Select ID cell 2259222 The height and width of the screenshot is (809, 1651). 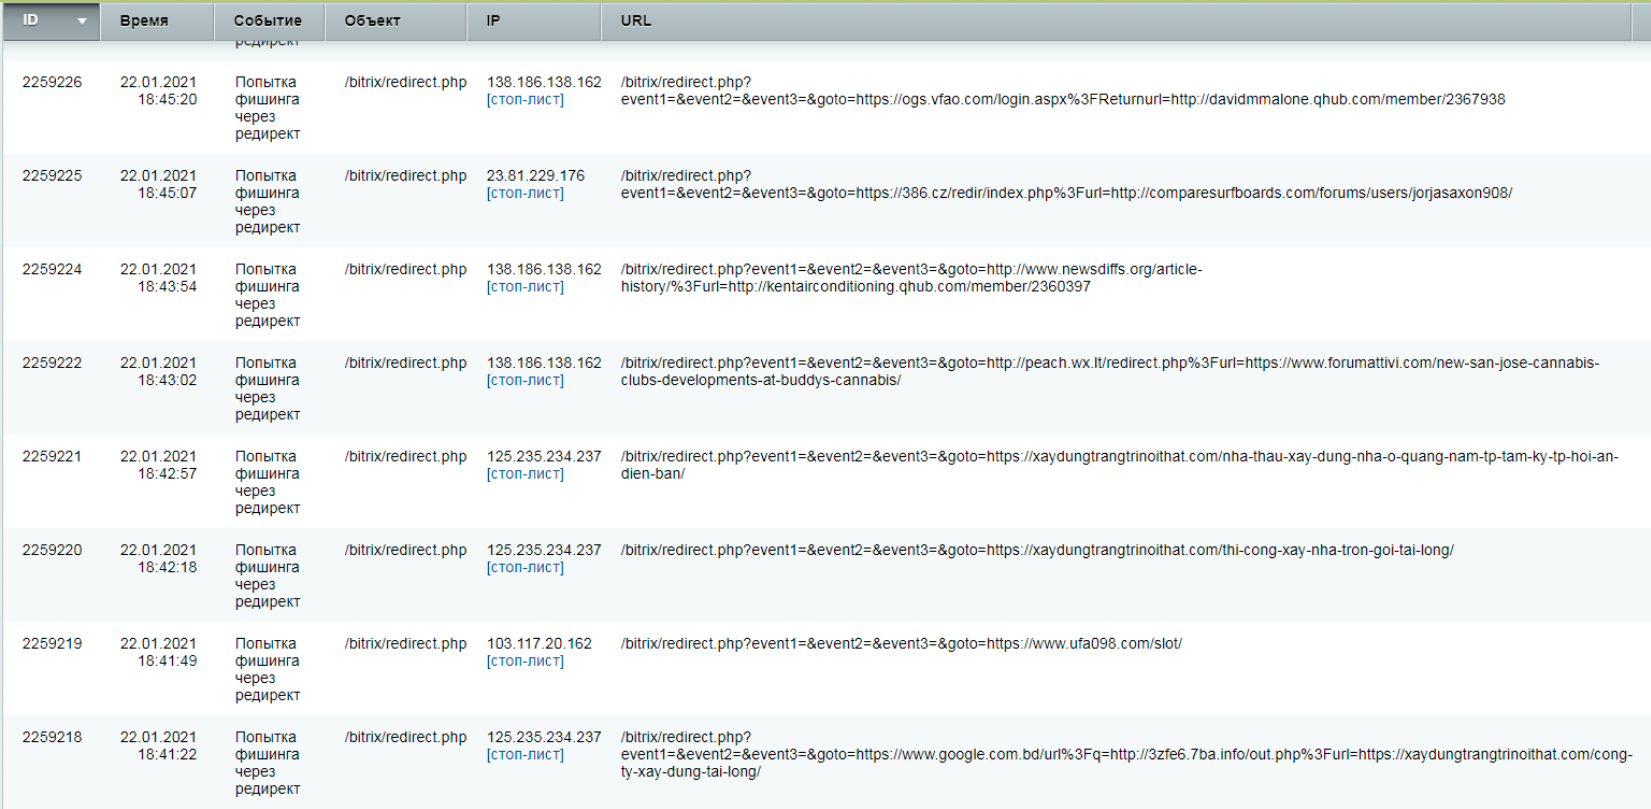(x=52, y=363)
